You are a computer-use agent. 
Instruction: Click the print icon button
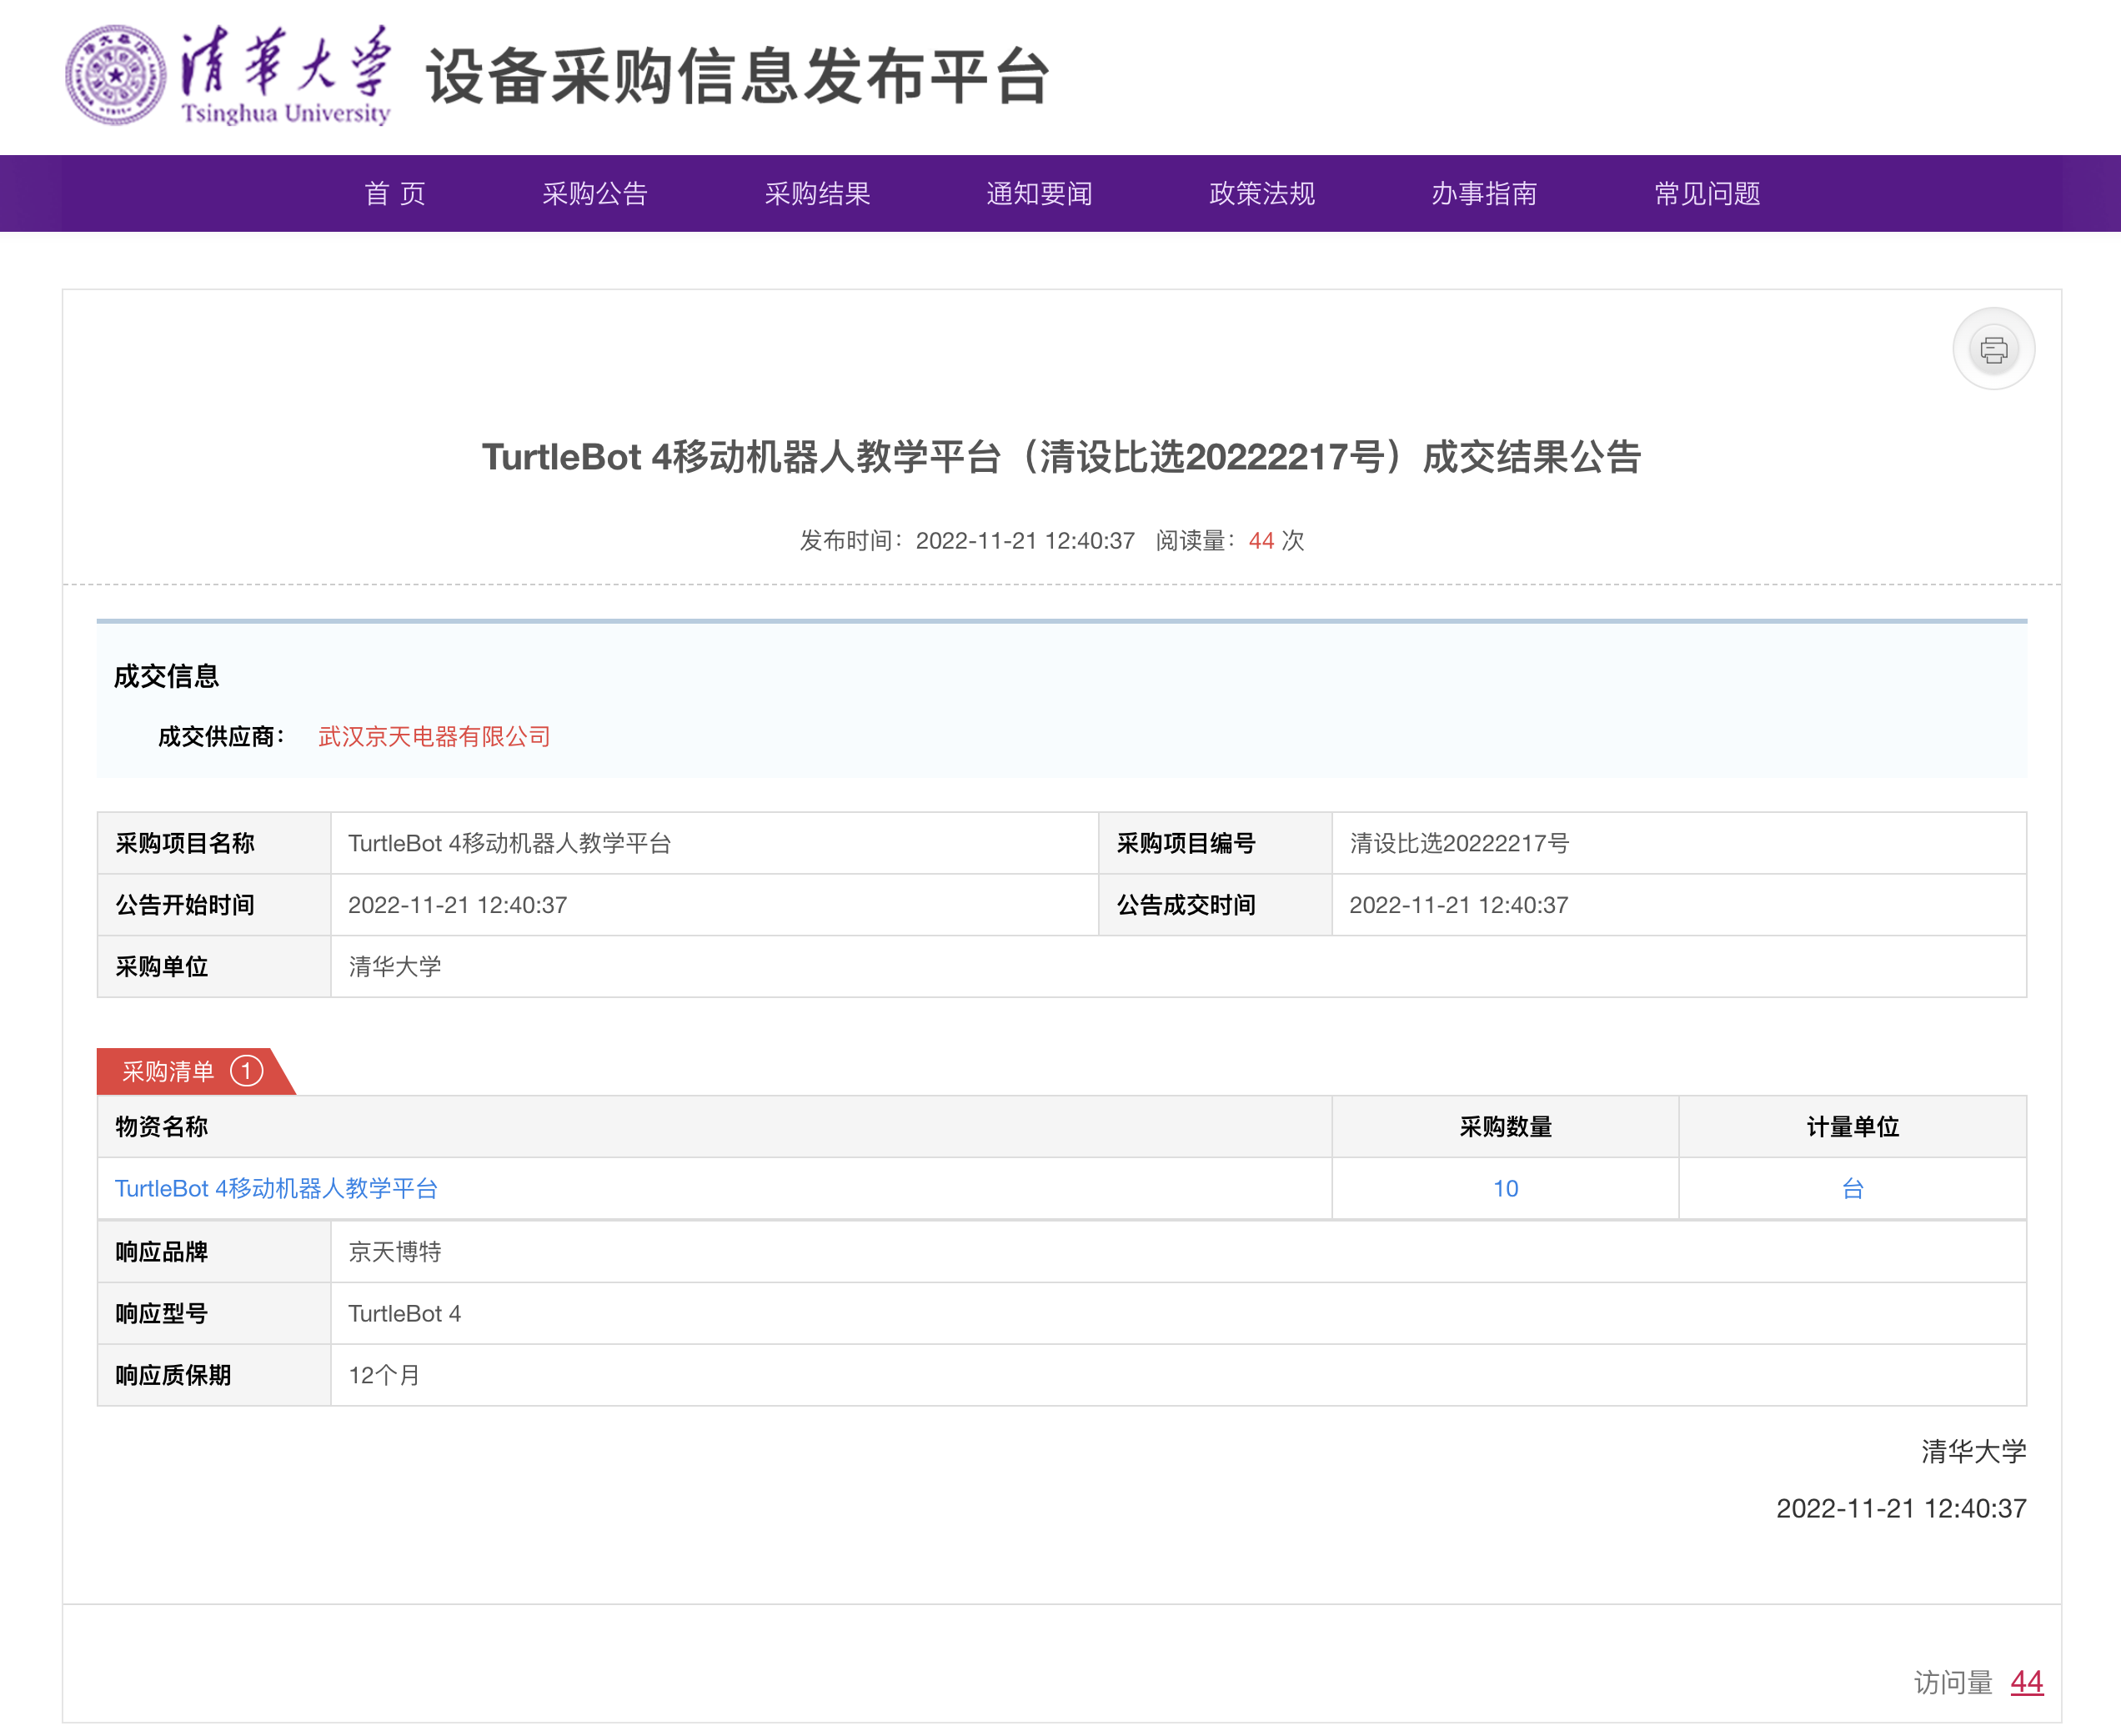[x=1993, y=349]
